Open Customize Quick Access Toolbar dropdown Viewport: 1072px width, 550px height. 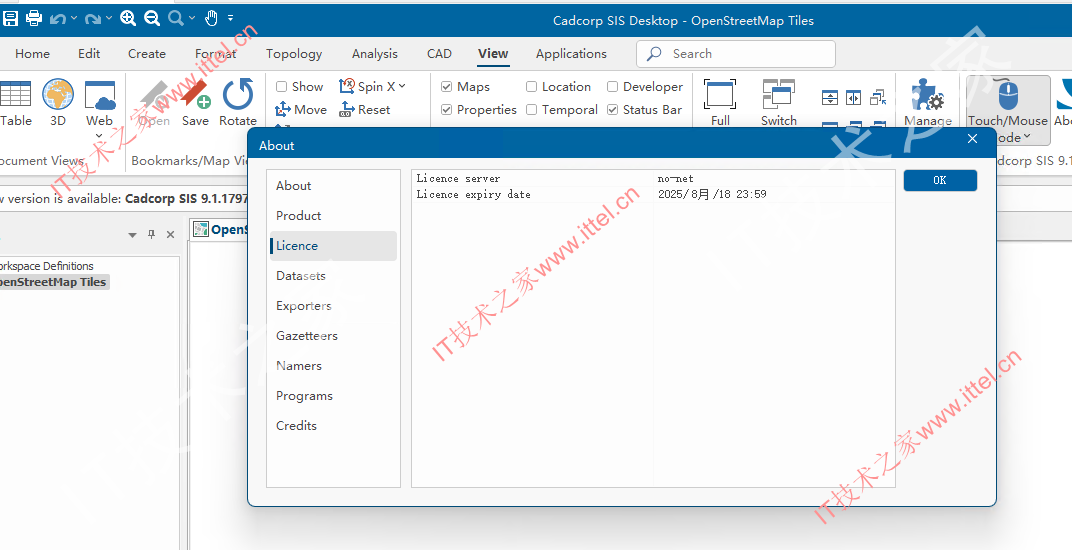230,18
